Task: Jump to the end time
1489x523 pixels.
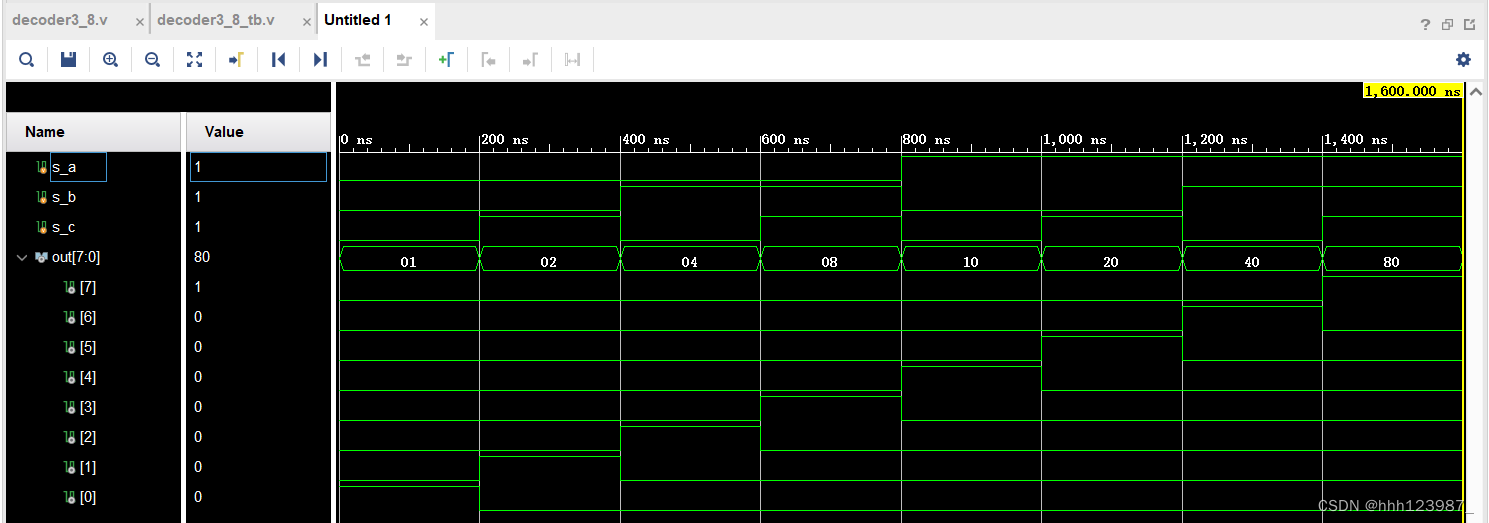Action: tap(320, 60)
